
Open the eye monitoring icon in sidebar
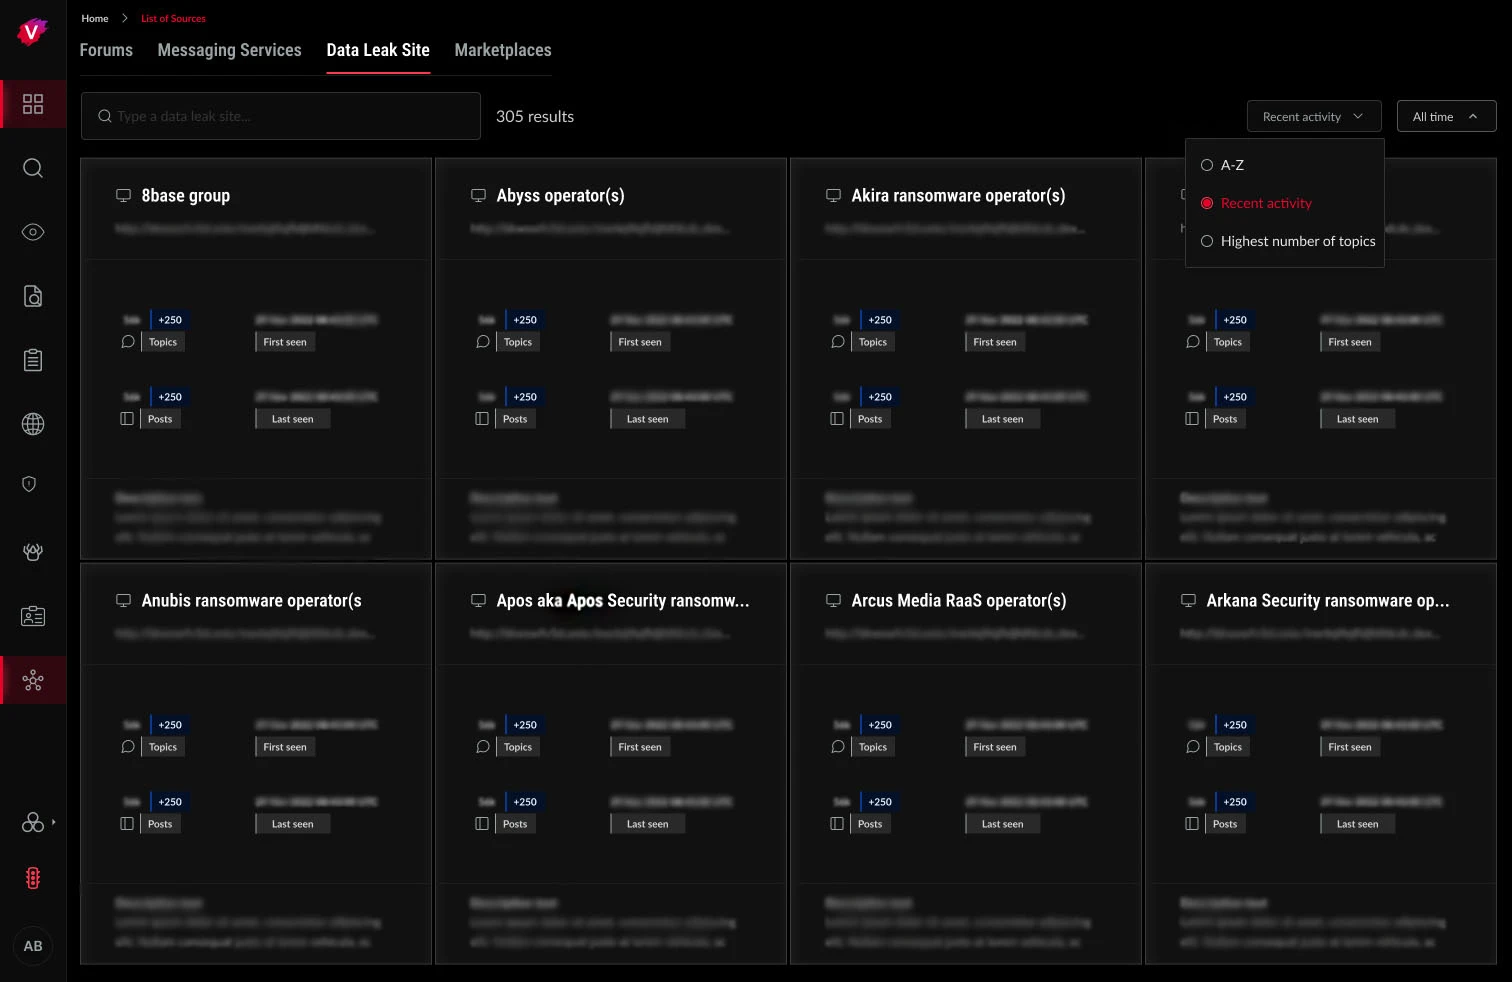[x=33, y=232]
